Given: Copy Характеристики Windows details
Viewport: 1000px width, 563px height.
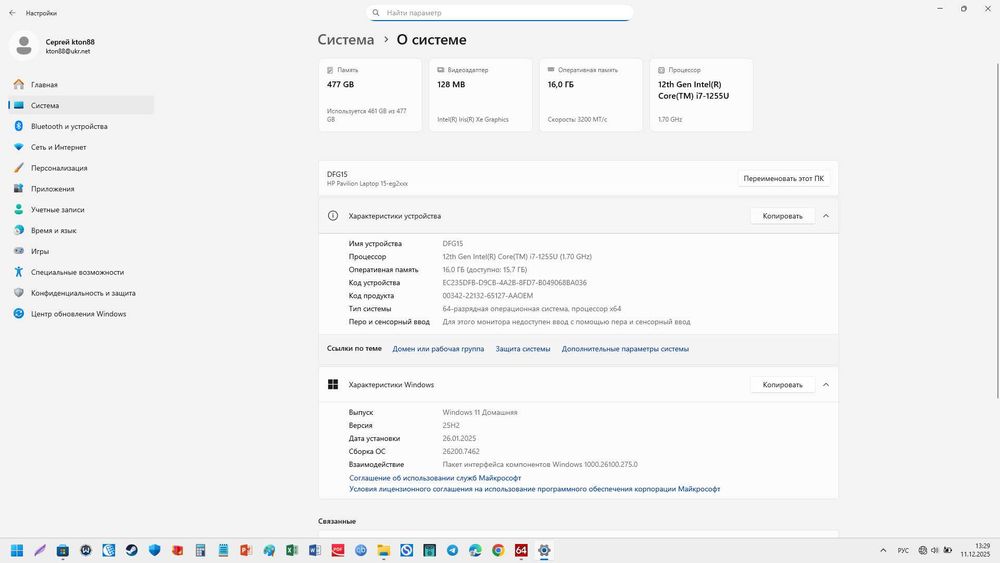Looking at the screenshot, I should pos(783,385).
